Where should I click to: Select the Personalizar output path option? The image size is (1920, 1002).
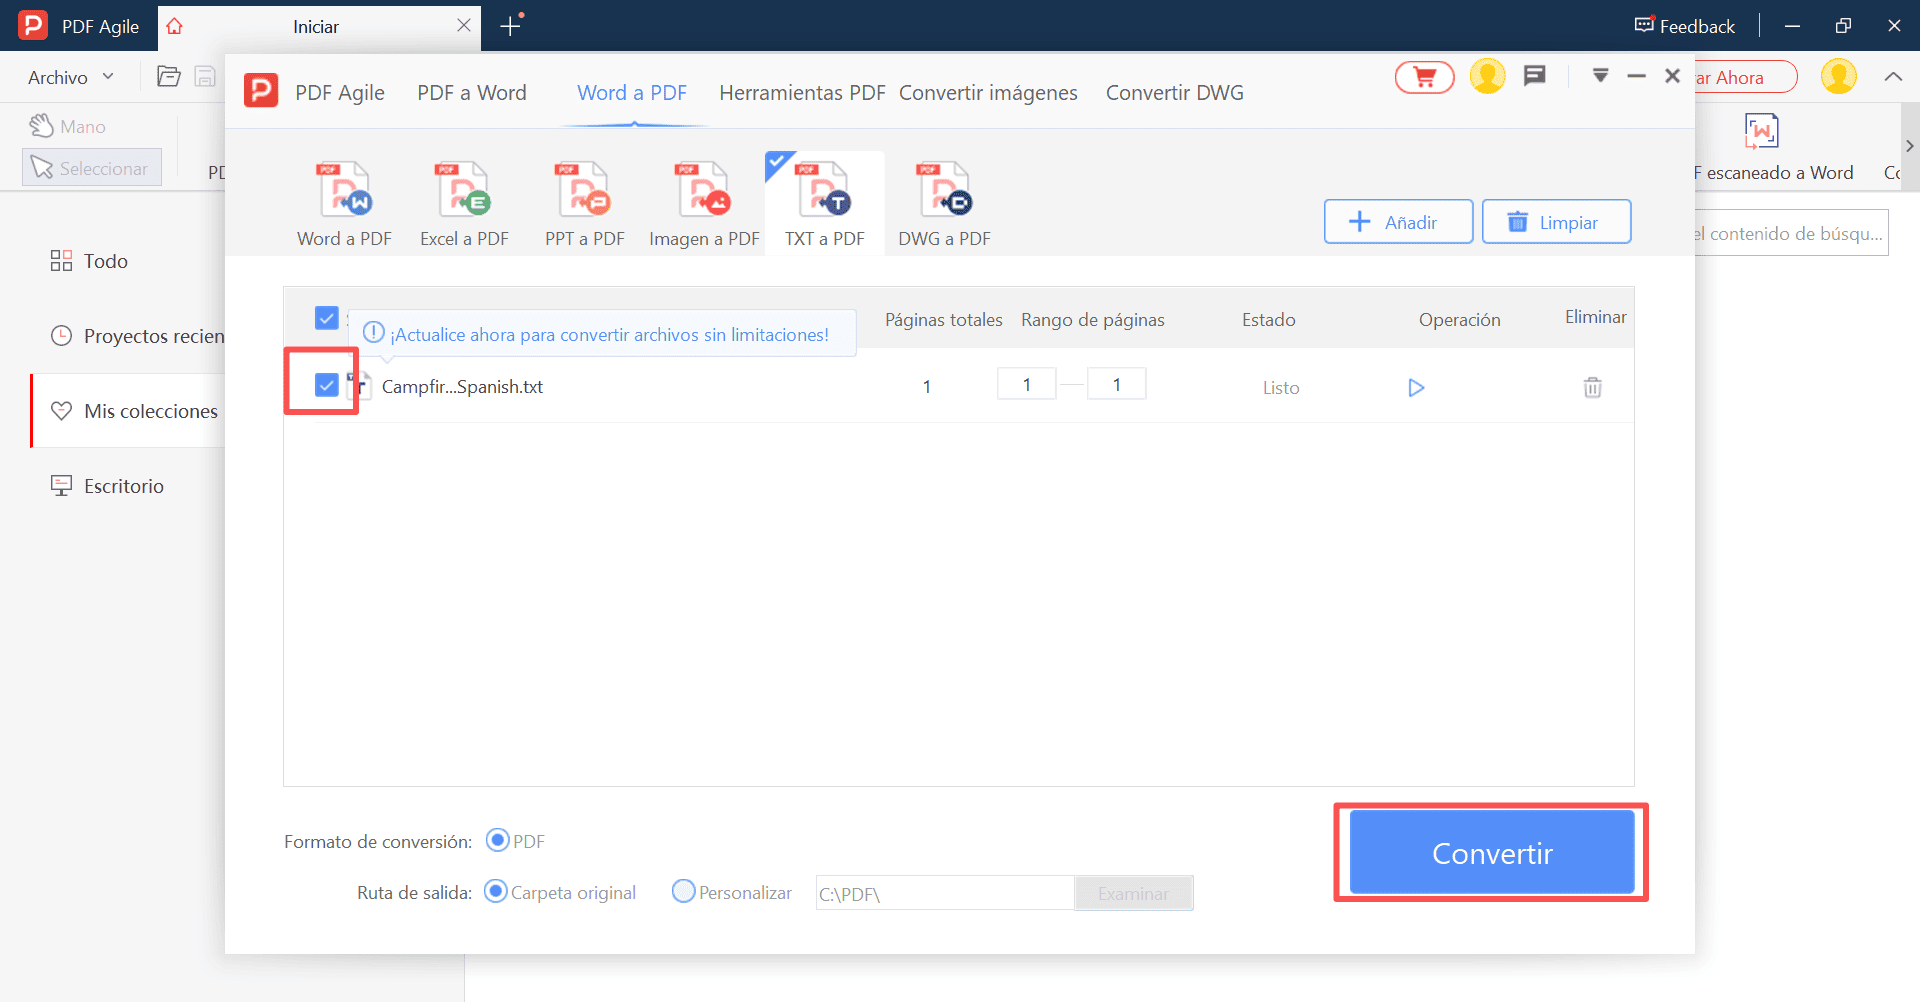point(684,891)
